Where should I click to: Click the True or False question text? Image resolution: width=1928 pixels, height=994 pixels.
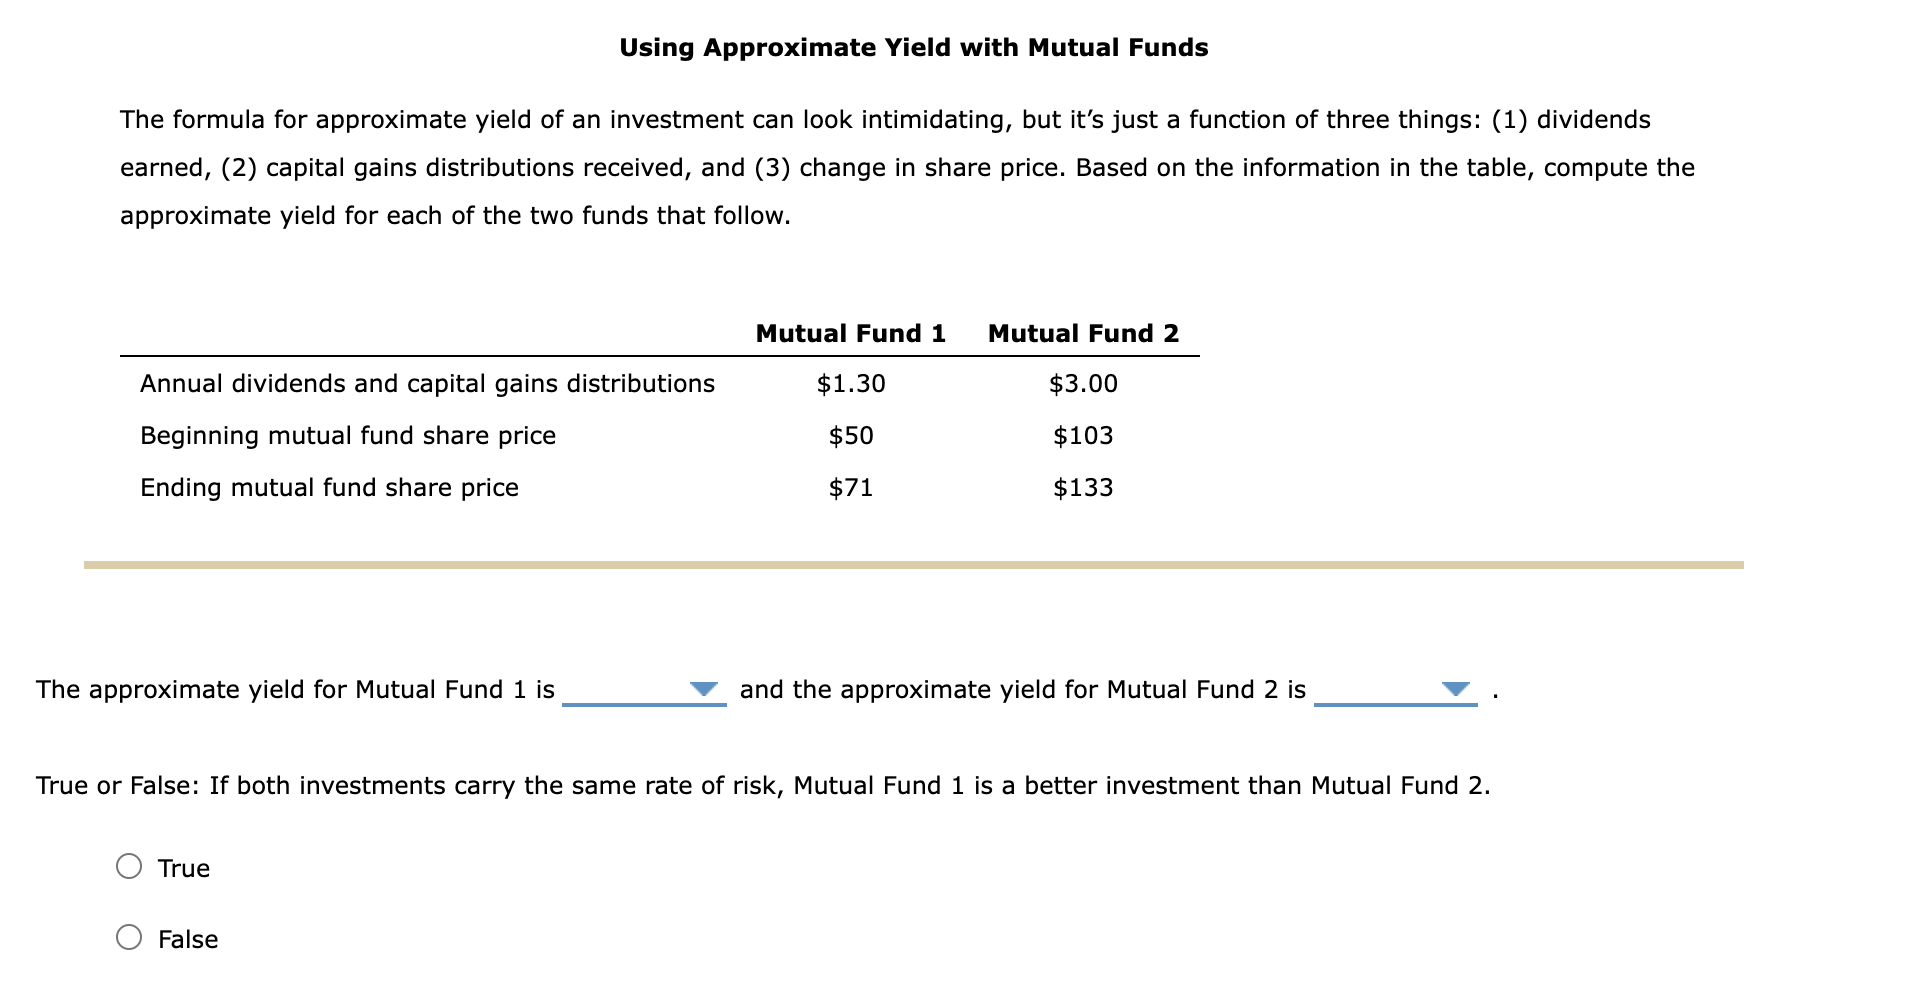(762, 786)
